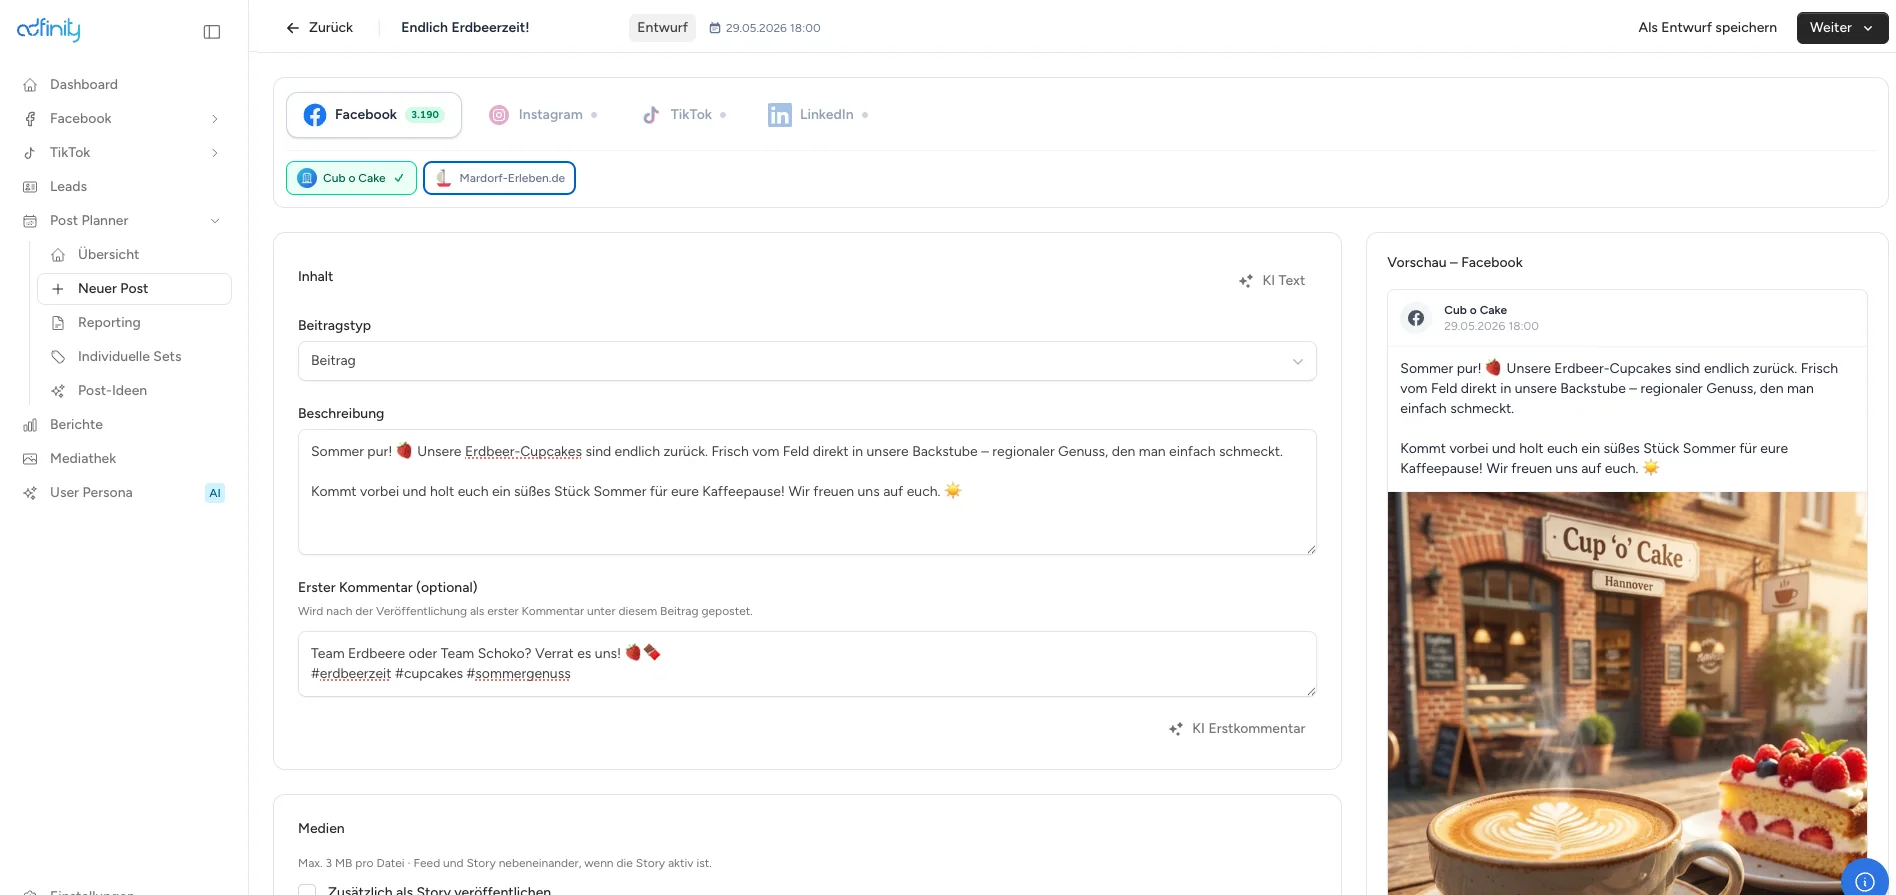Screen dimensions: 1896x895
Task: Click the Übersicht home icon
Action: [x=58, y=255]
